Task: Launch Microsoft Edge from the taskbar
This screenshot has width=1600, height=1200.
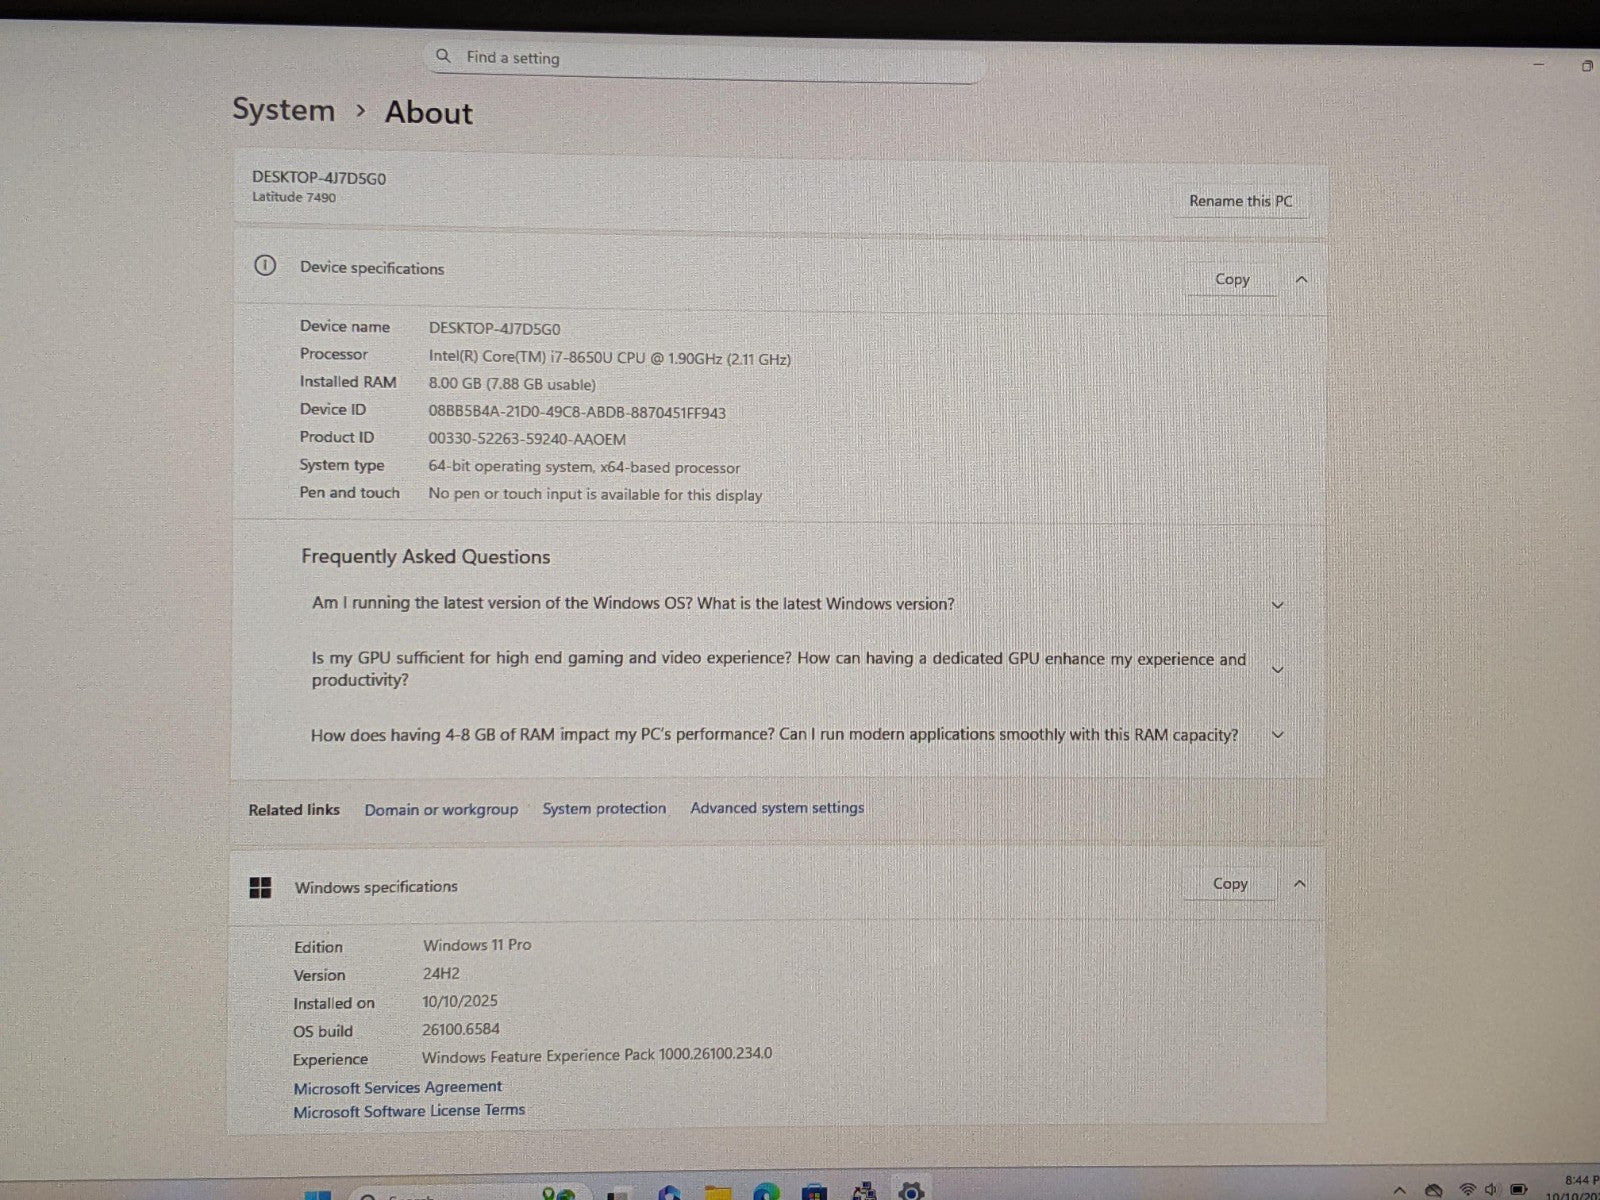Action: pyautogui.click(x=766, y=1192)
